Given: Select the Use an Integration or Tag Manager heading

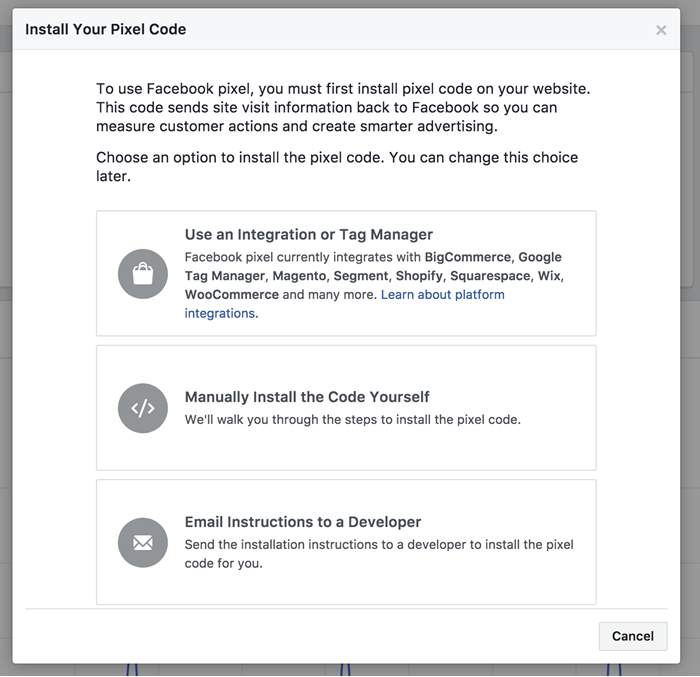Looking at the screenshot, I should click(x=308, y=235).
